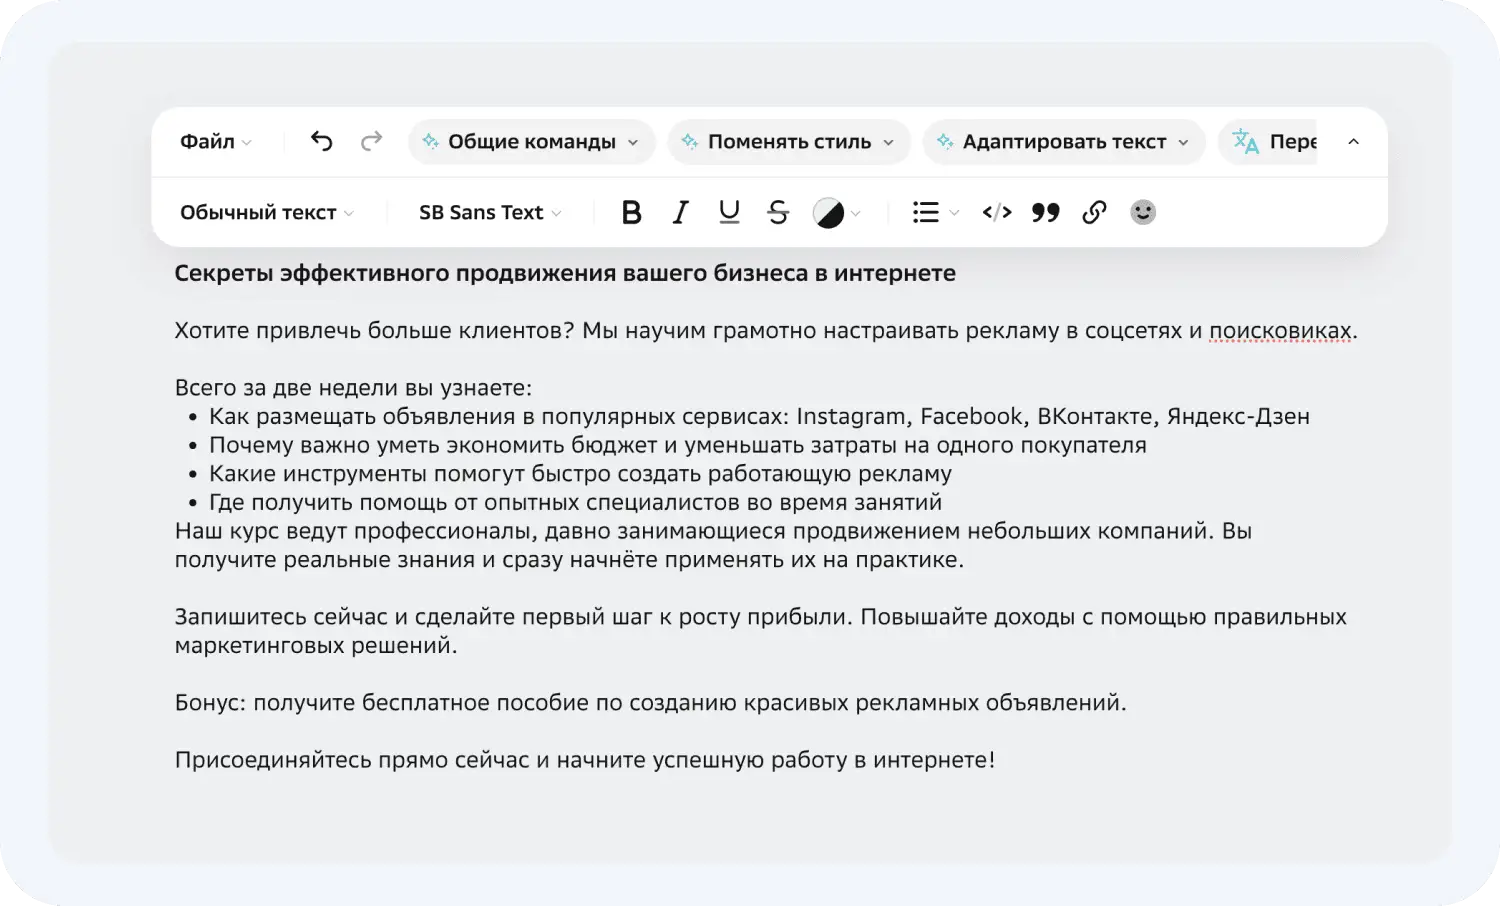This screenshot has height=906, width=1500.
Task: Open the Общие команды dropdown
Action: [x=531, y=142]
